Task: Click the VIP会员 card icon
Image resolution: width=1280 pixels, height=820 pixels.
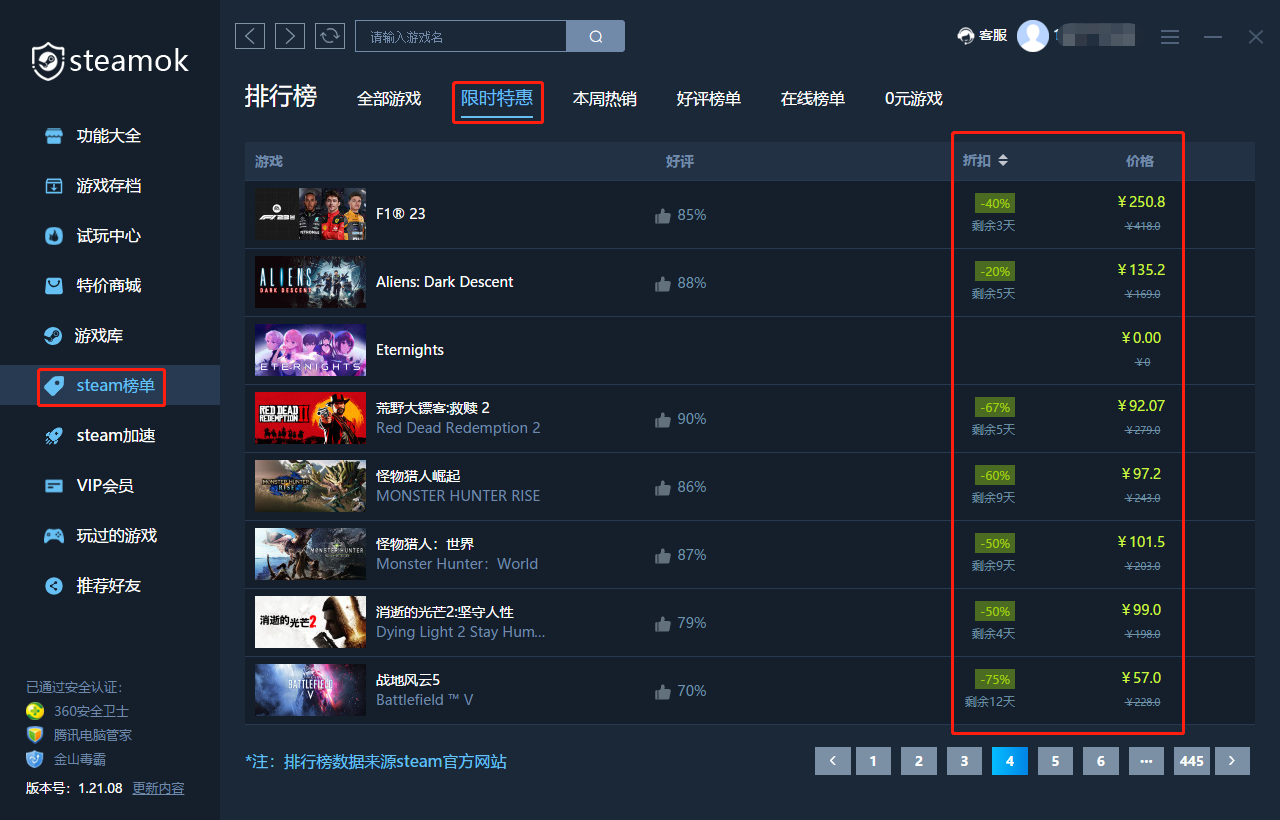Action: 54,486
